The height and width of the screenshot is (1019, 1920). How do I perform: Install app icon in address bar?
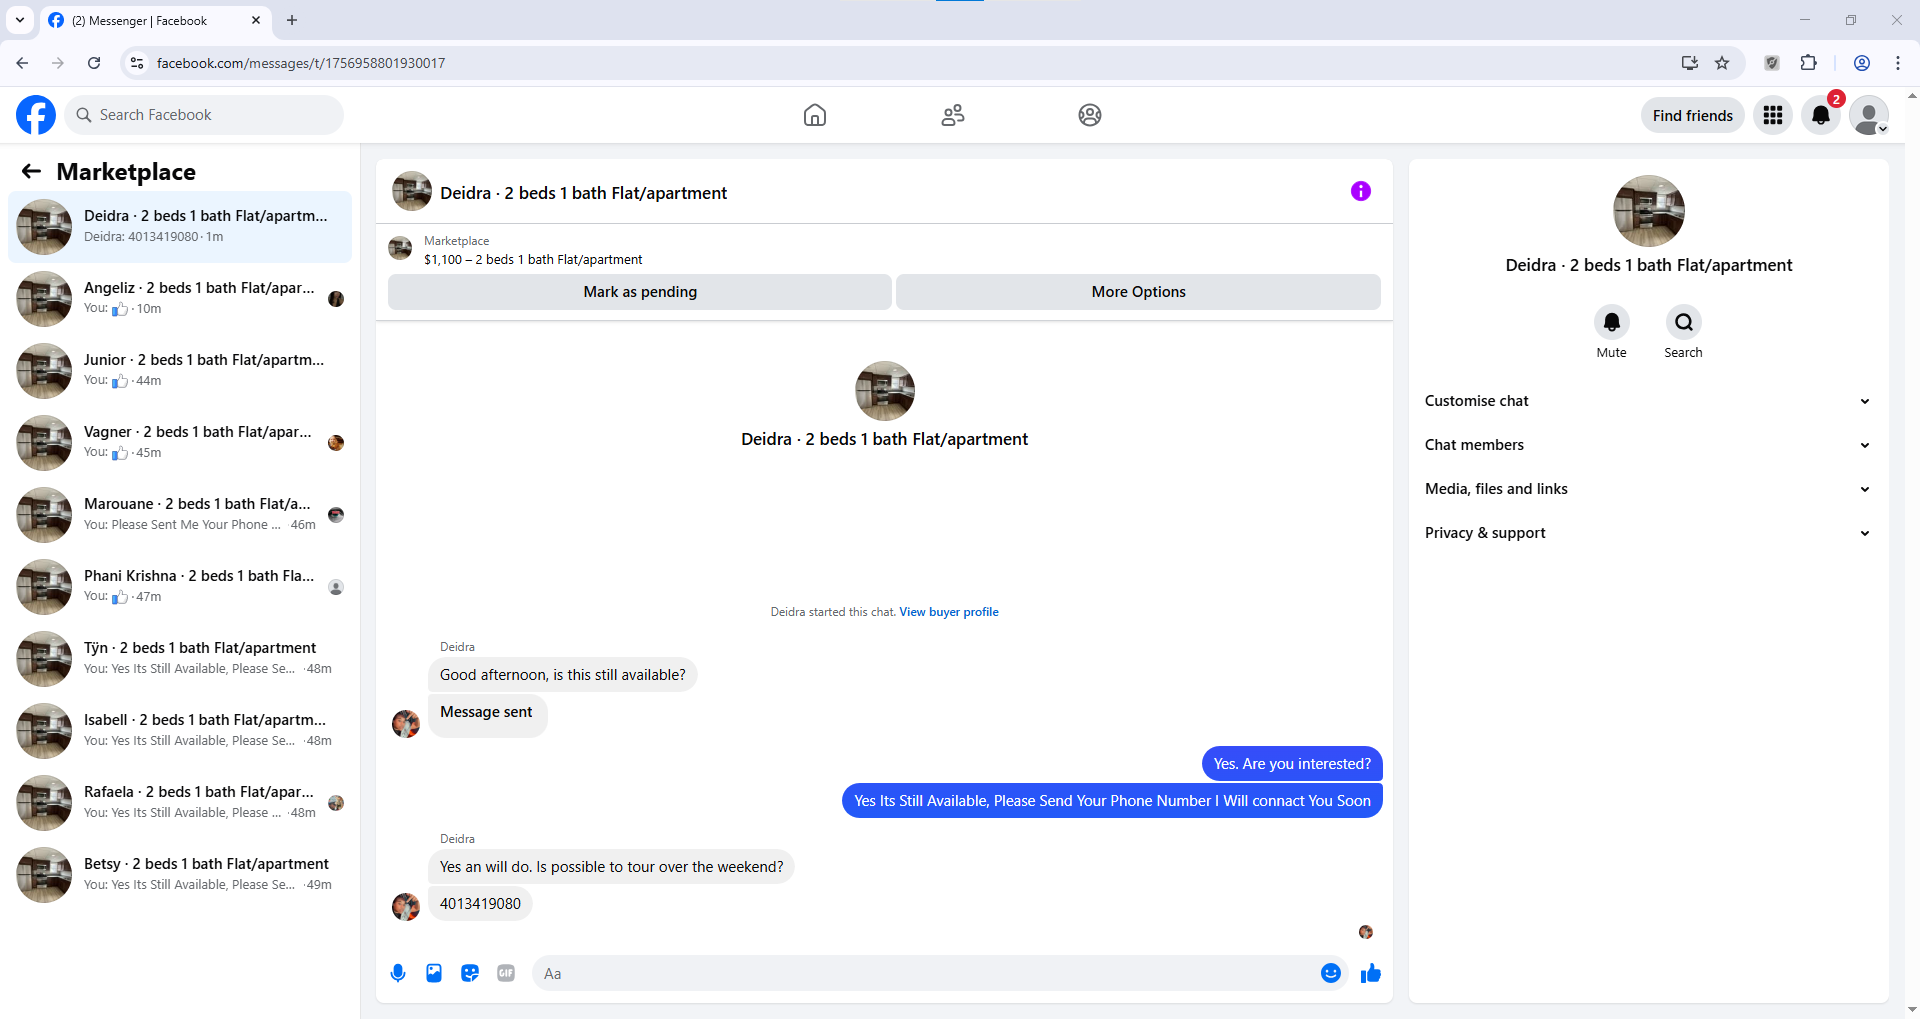(1690, 63)
